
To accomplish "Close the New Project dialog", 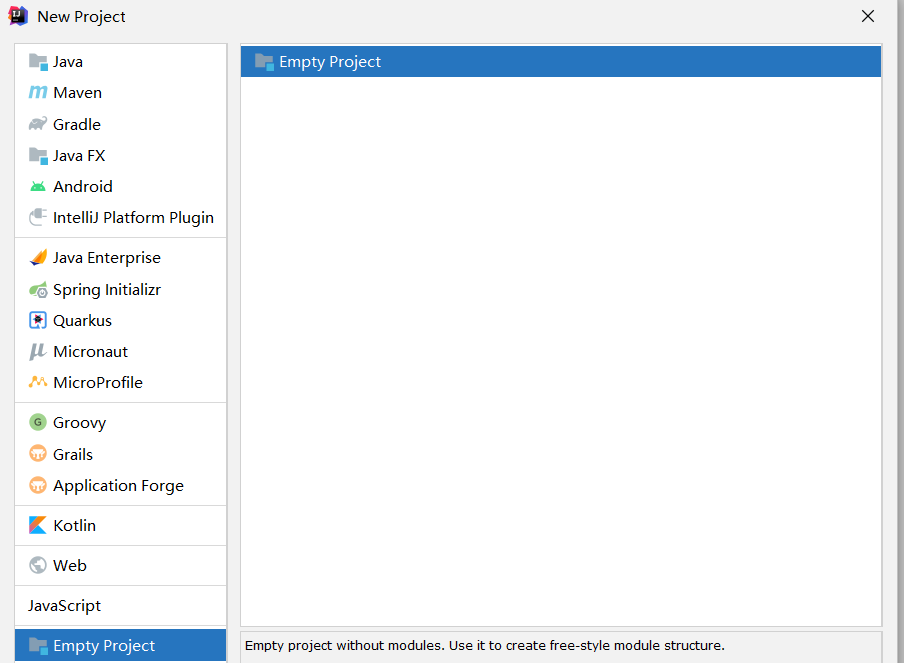I will [868, 16].
